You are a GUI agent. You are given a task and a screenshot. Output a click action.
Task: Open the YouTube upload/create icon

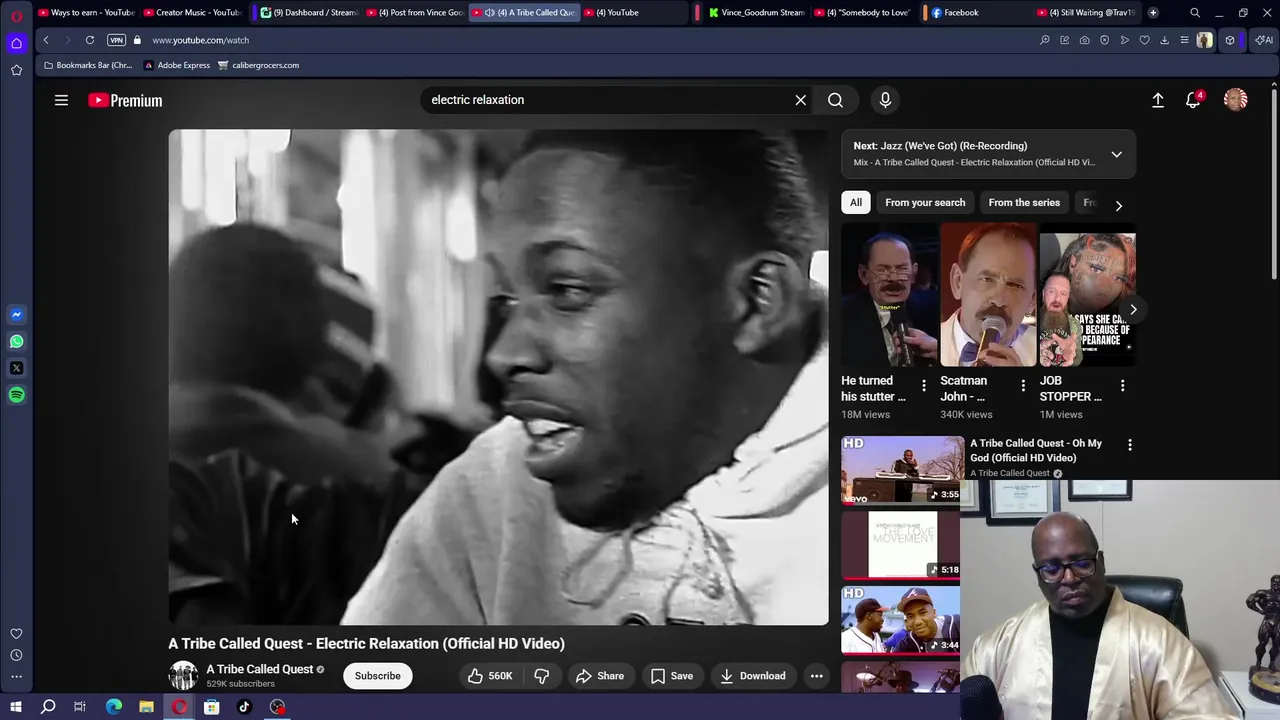pyautogui.click(x=1158, y=100)
